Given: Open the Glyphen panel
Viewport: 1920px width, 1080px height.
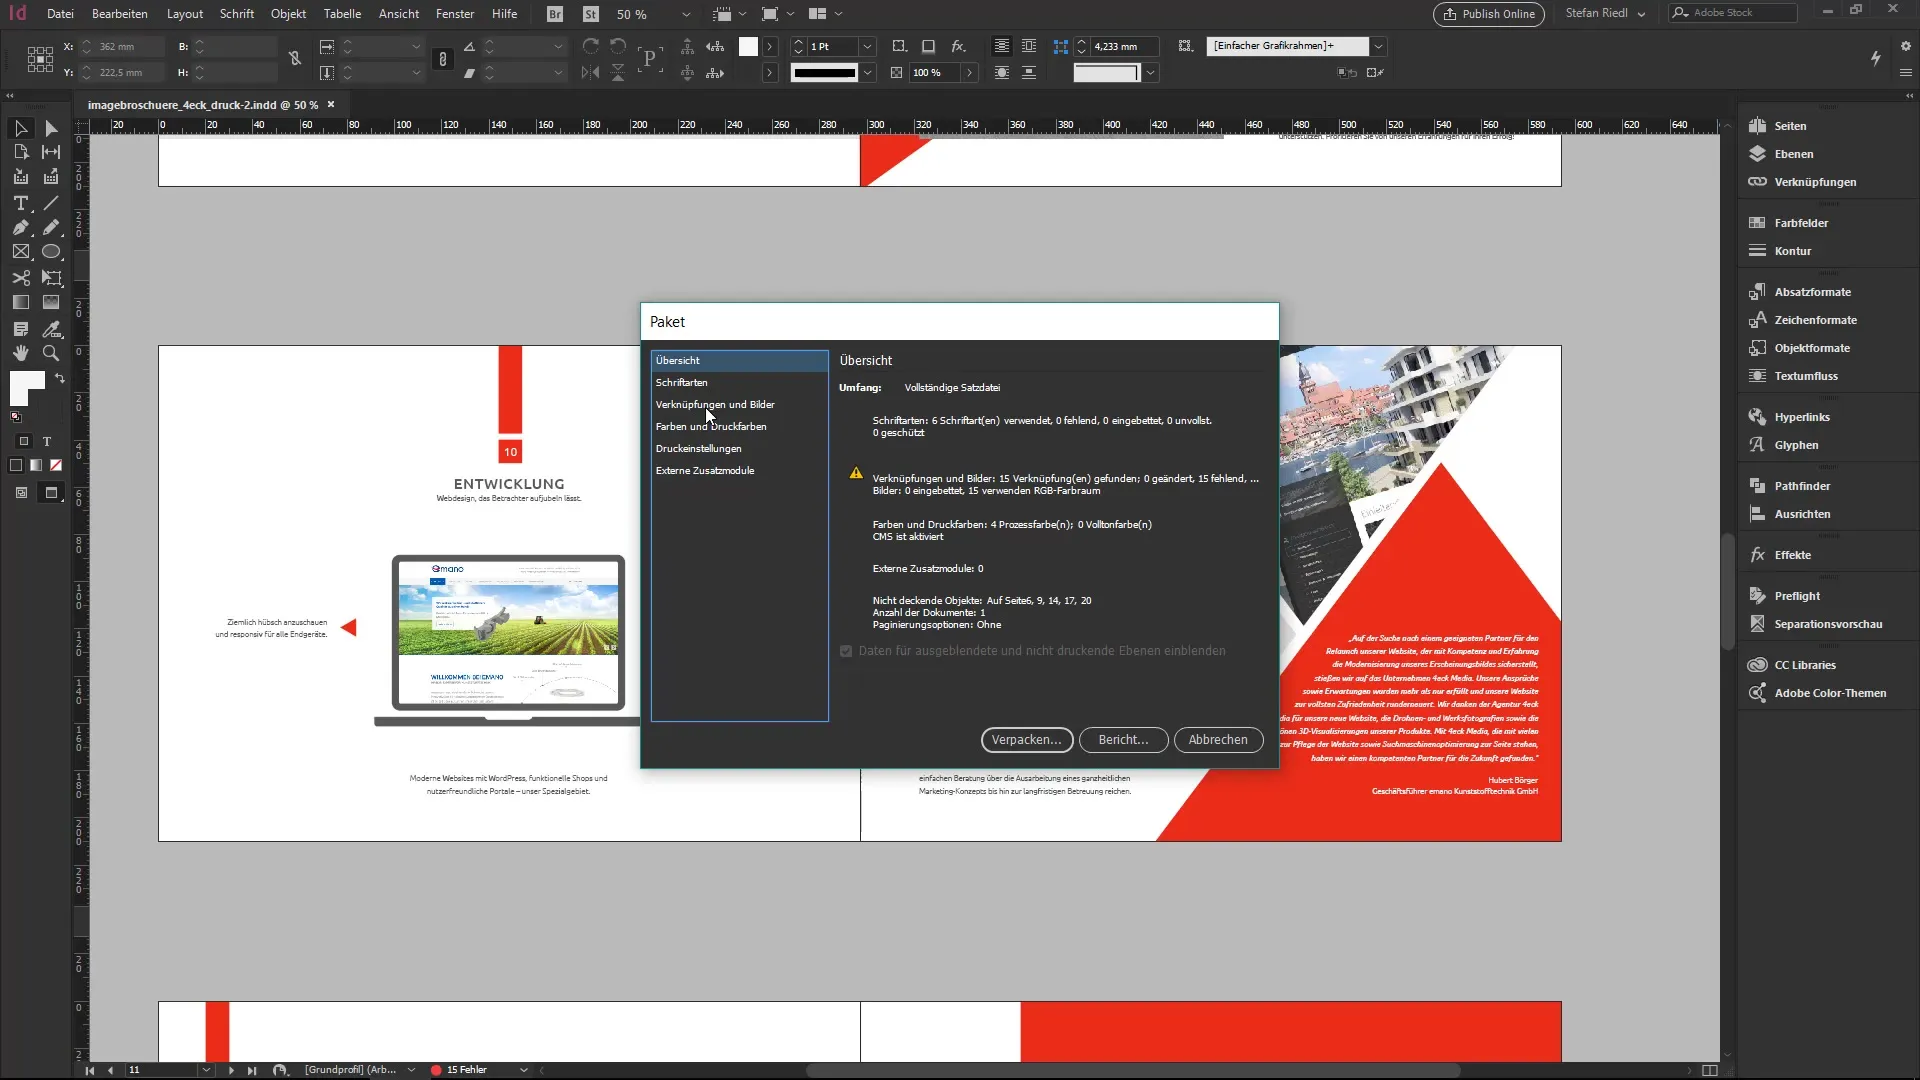Looking at the screenshot, I should click(1795, 445).
